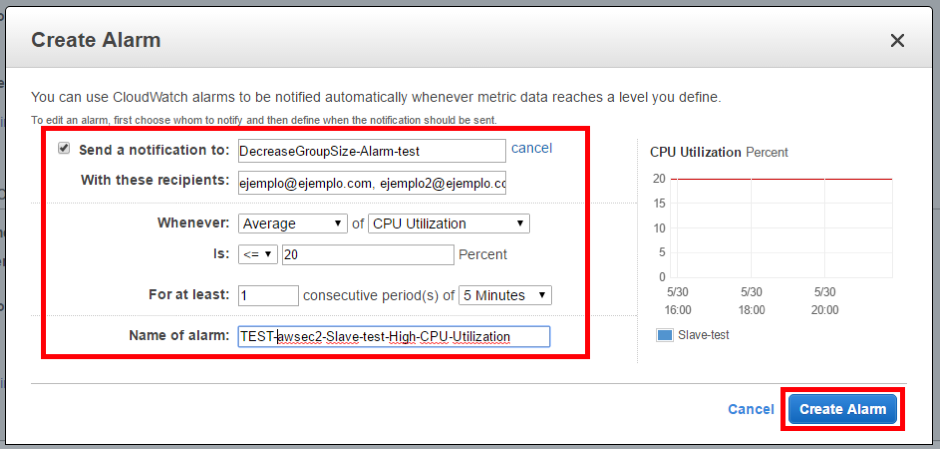Click the consecutive periods count field
This screenshot has width=940, height=449.
267,295
